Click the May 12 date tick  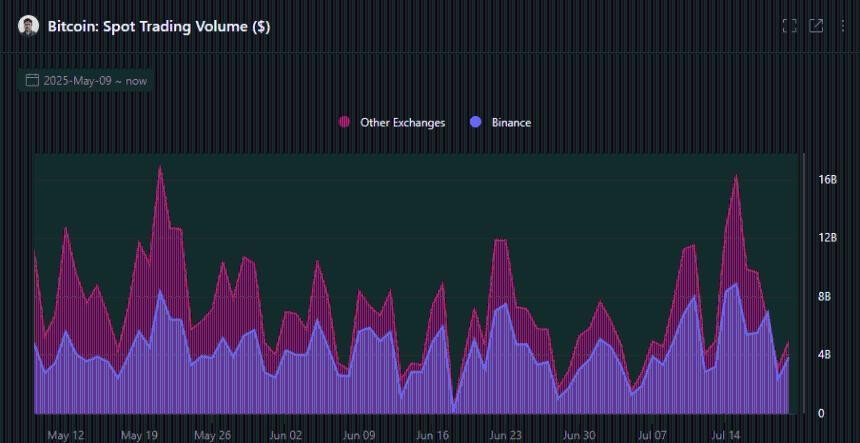[x=66, y=435]
